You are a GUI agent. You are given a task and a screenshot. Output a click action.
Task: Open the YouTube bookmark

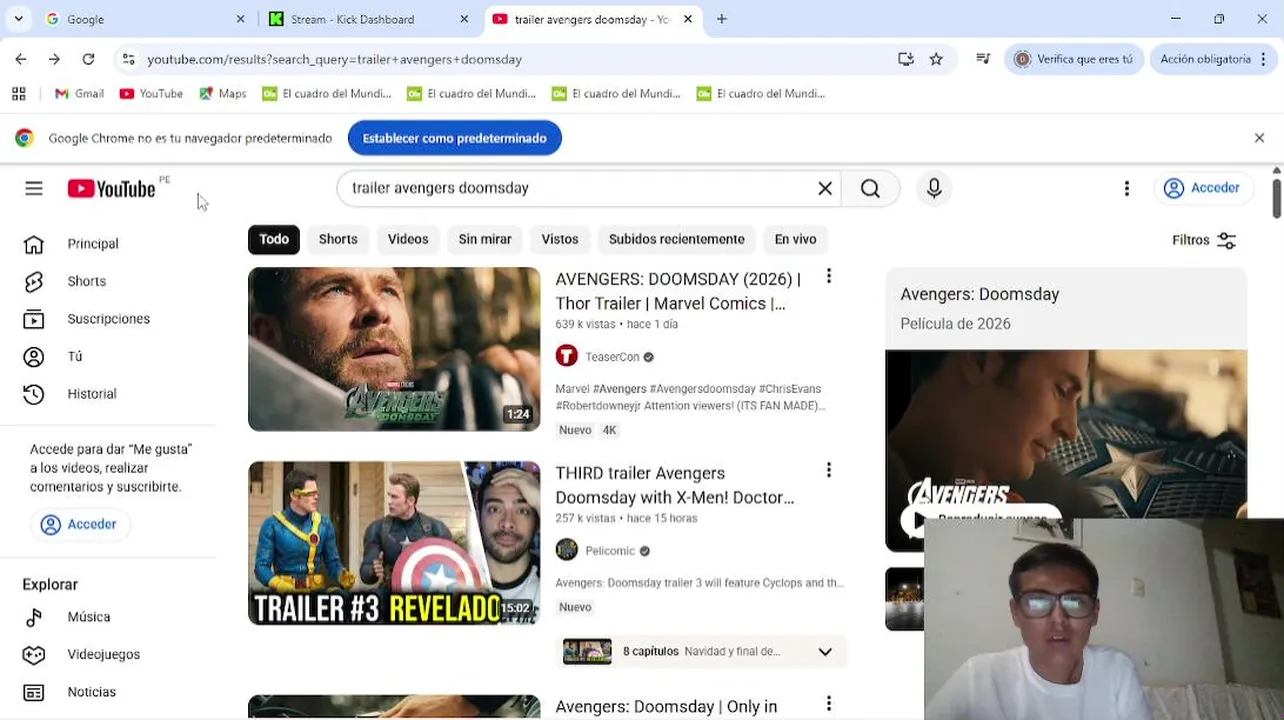151,93
